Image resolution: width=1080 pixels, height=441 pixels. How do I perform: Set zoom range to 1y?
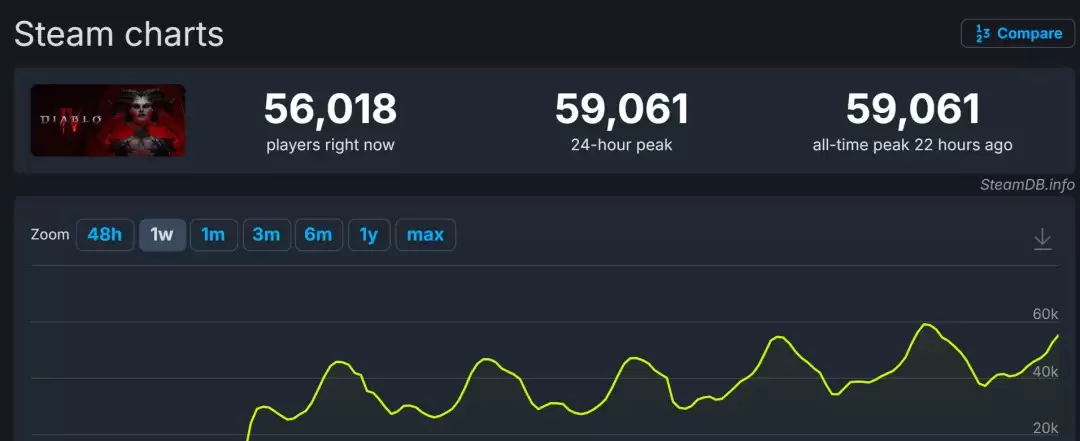(x=369, y=235)
